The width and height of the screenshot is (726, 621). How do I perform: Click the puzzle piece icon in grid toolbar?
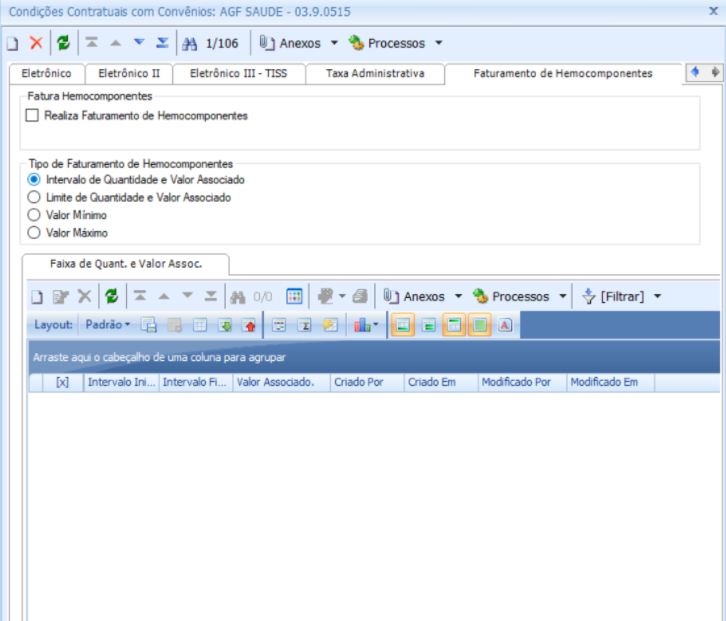[x=325, y=296]
